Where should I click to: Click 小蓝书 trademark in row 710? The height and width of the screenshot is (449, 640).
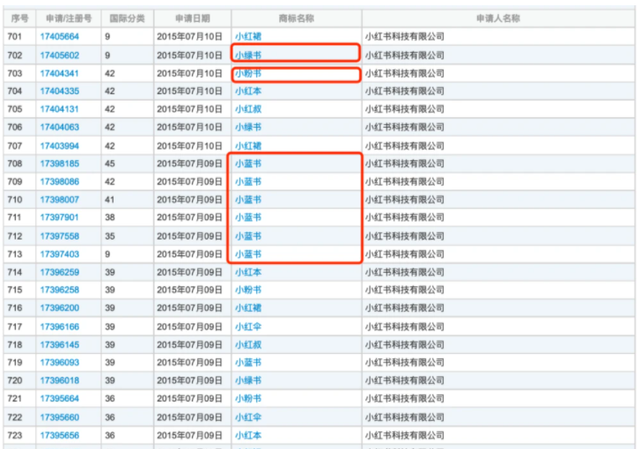pos(248,199)
